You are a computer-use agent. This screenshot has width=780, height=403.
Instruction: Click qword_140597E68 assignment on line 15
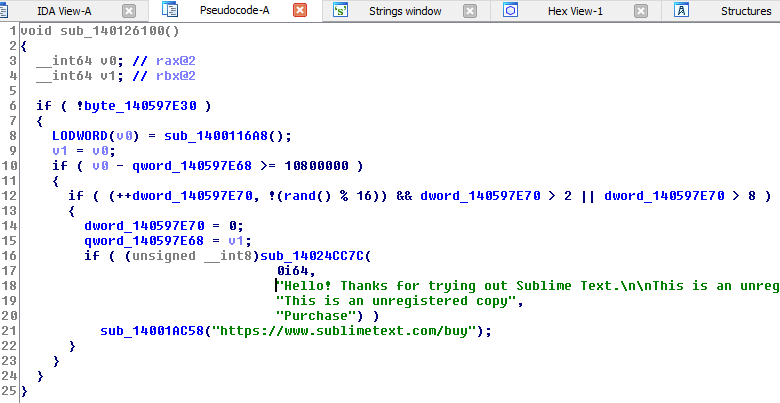point(144,240)
